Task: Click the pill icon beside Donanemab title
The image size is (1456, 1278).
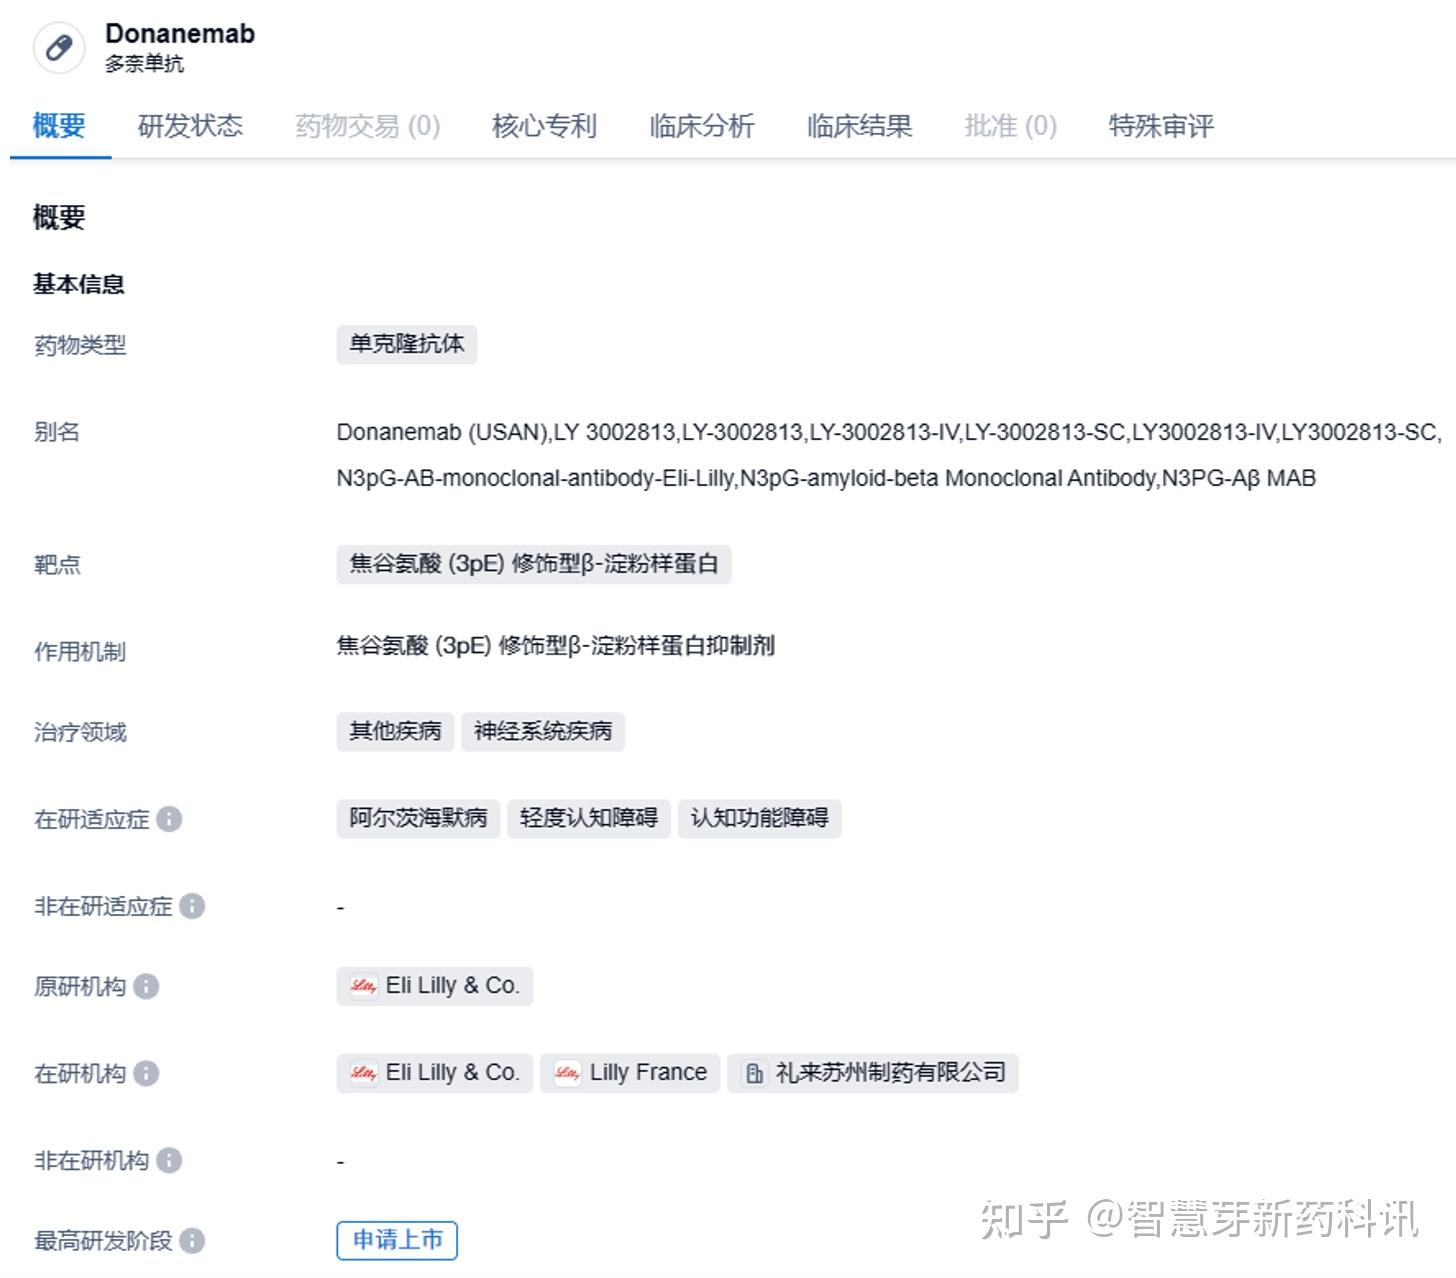Action: coord(58,47)
